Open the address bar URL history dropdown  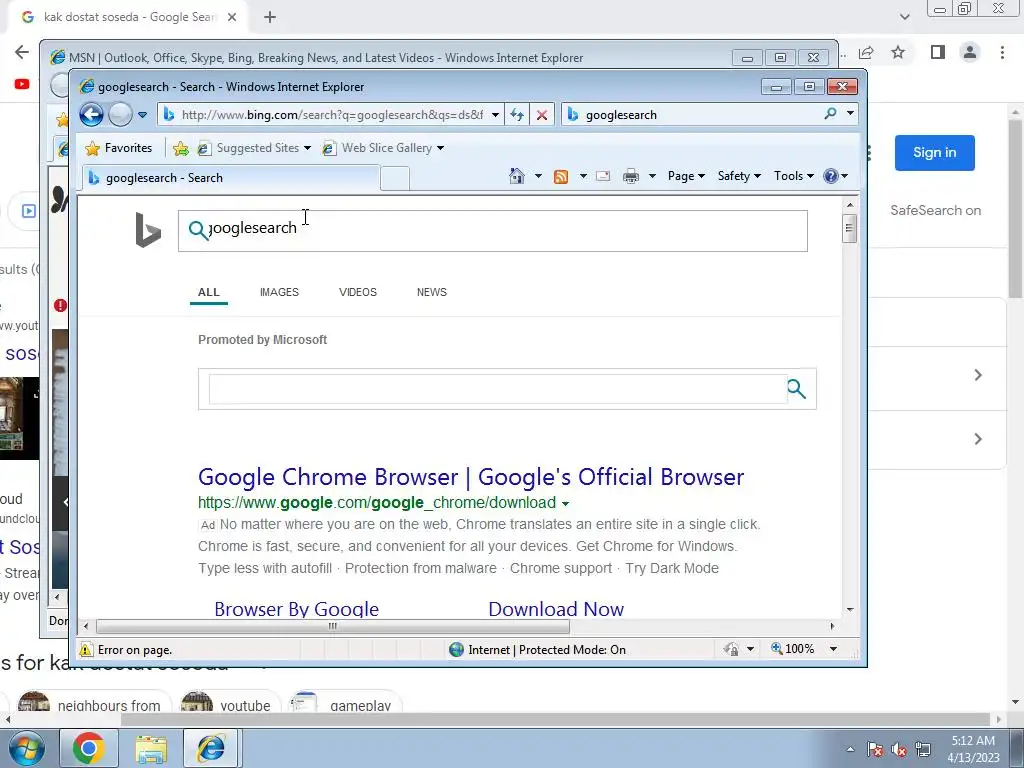tap(495, 115)
